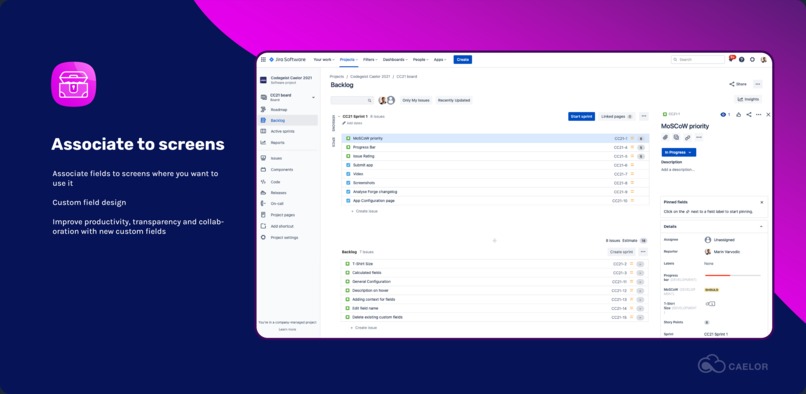The image size is (806, 394).
Task: Open the Insights button
Action: (748, 99)
